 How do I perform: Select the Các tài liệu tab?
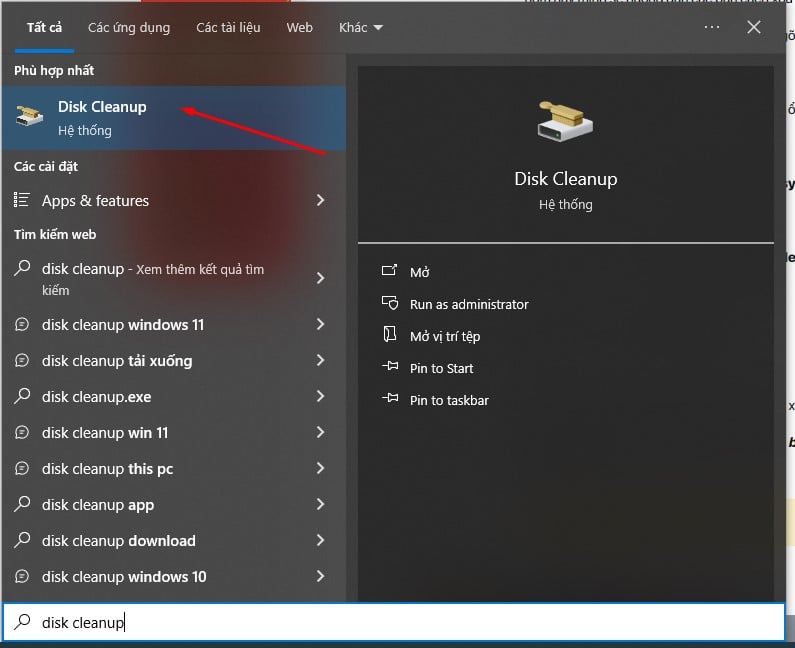[228, 27]
